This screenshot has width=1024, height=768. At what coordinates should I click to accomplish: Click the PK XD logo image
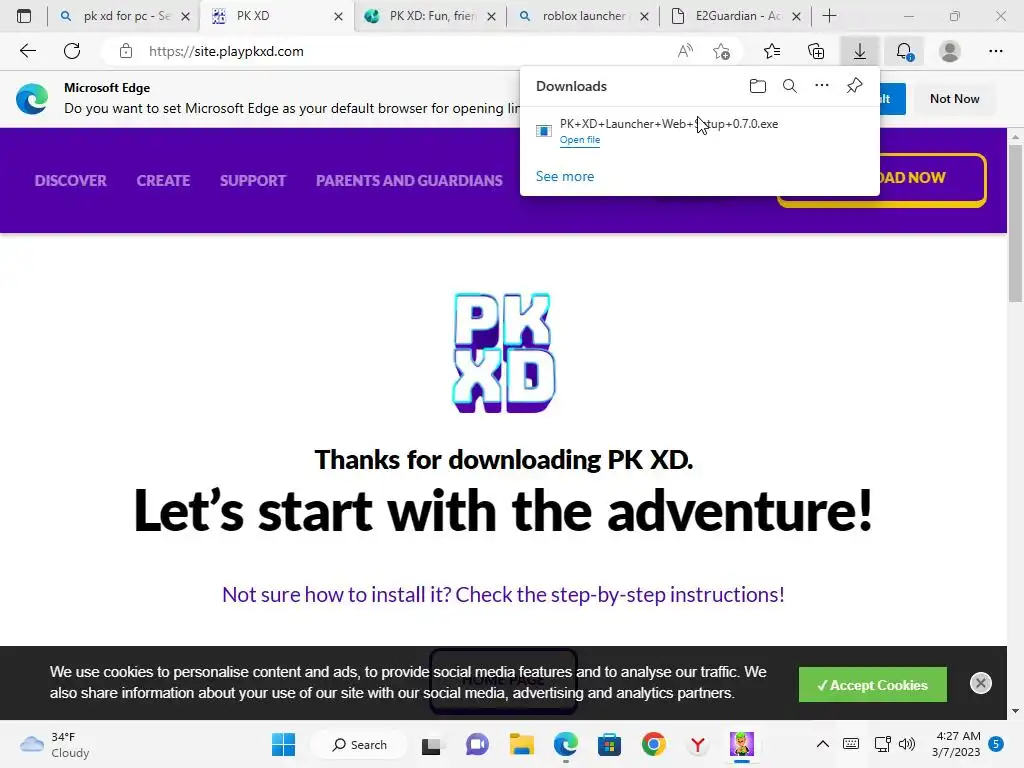pos(504,353)
